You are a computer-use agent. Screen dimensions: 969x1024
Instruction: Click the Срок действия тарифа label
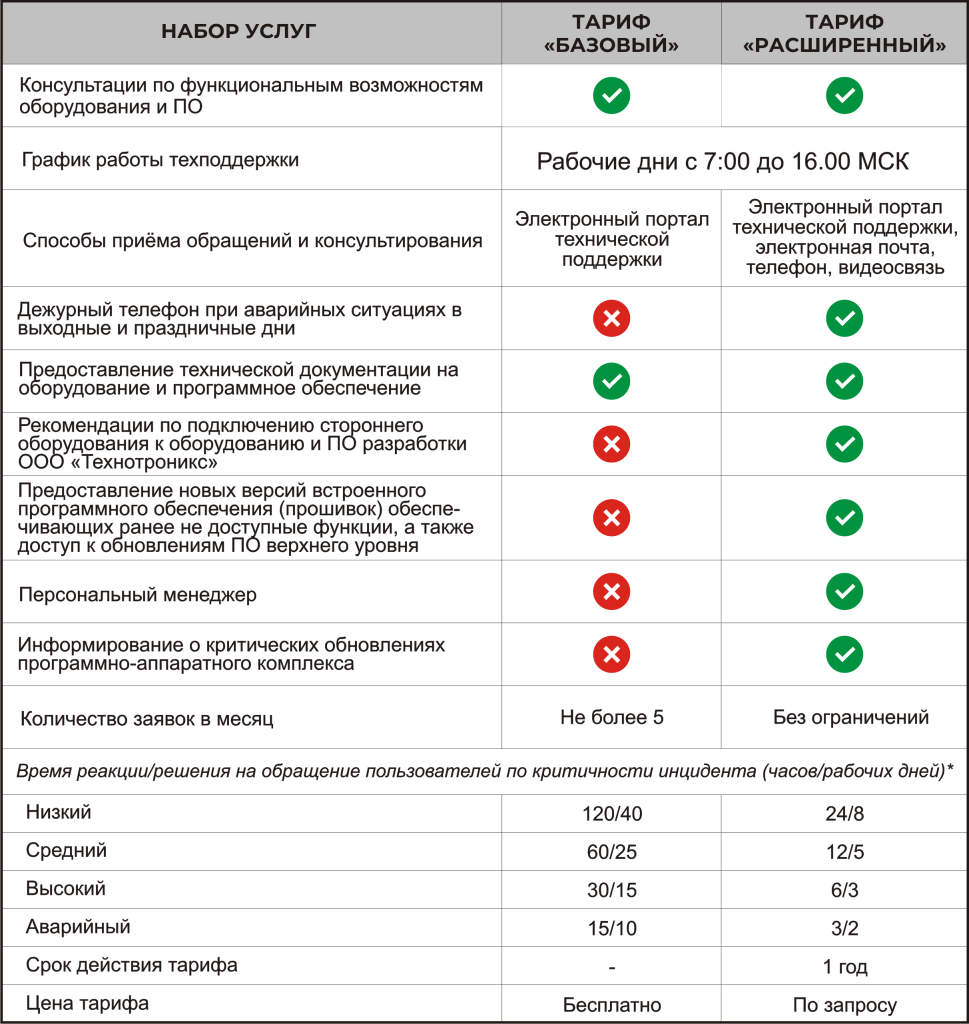(x=131, y=965)
